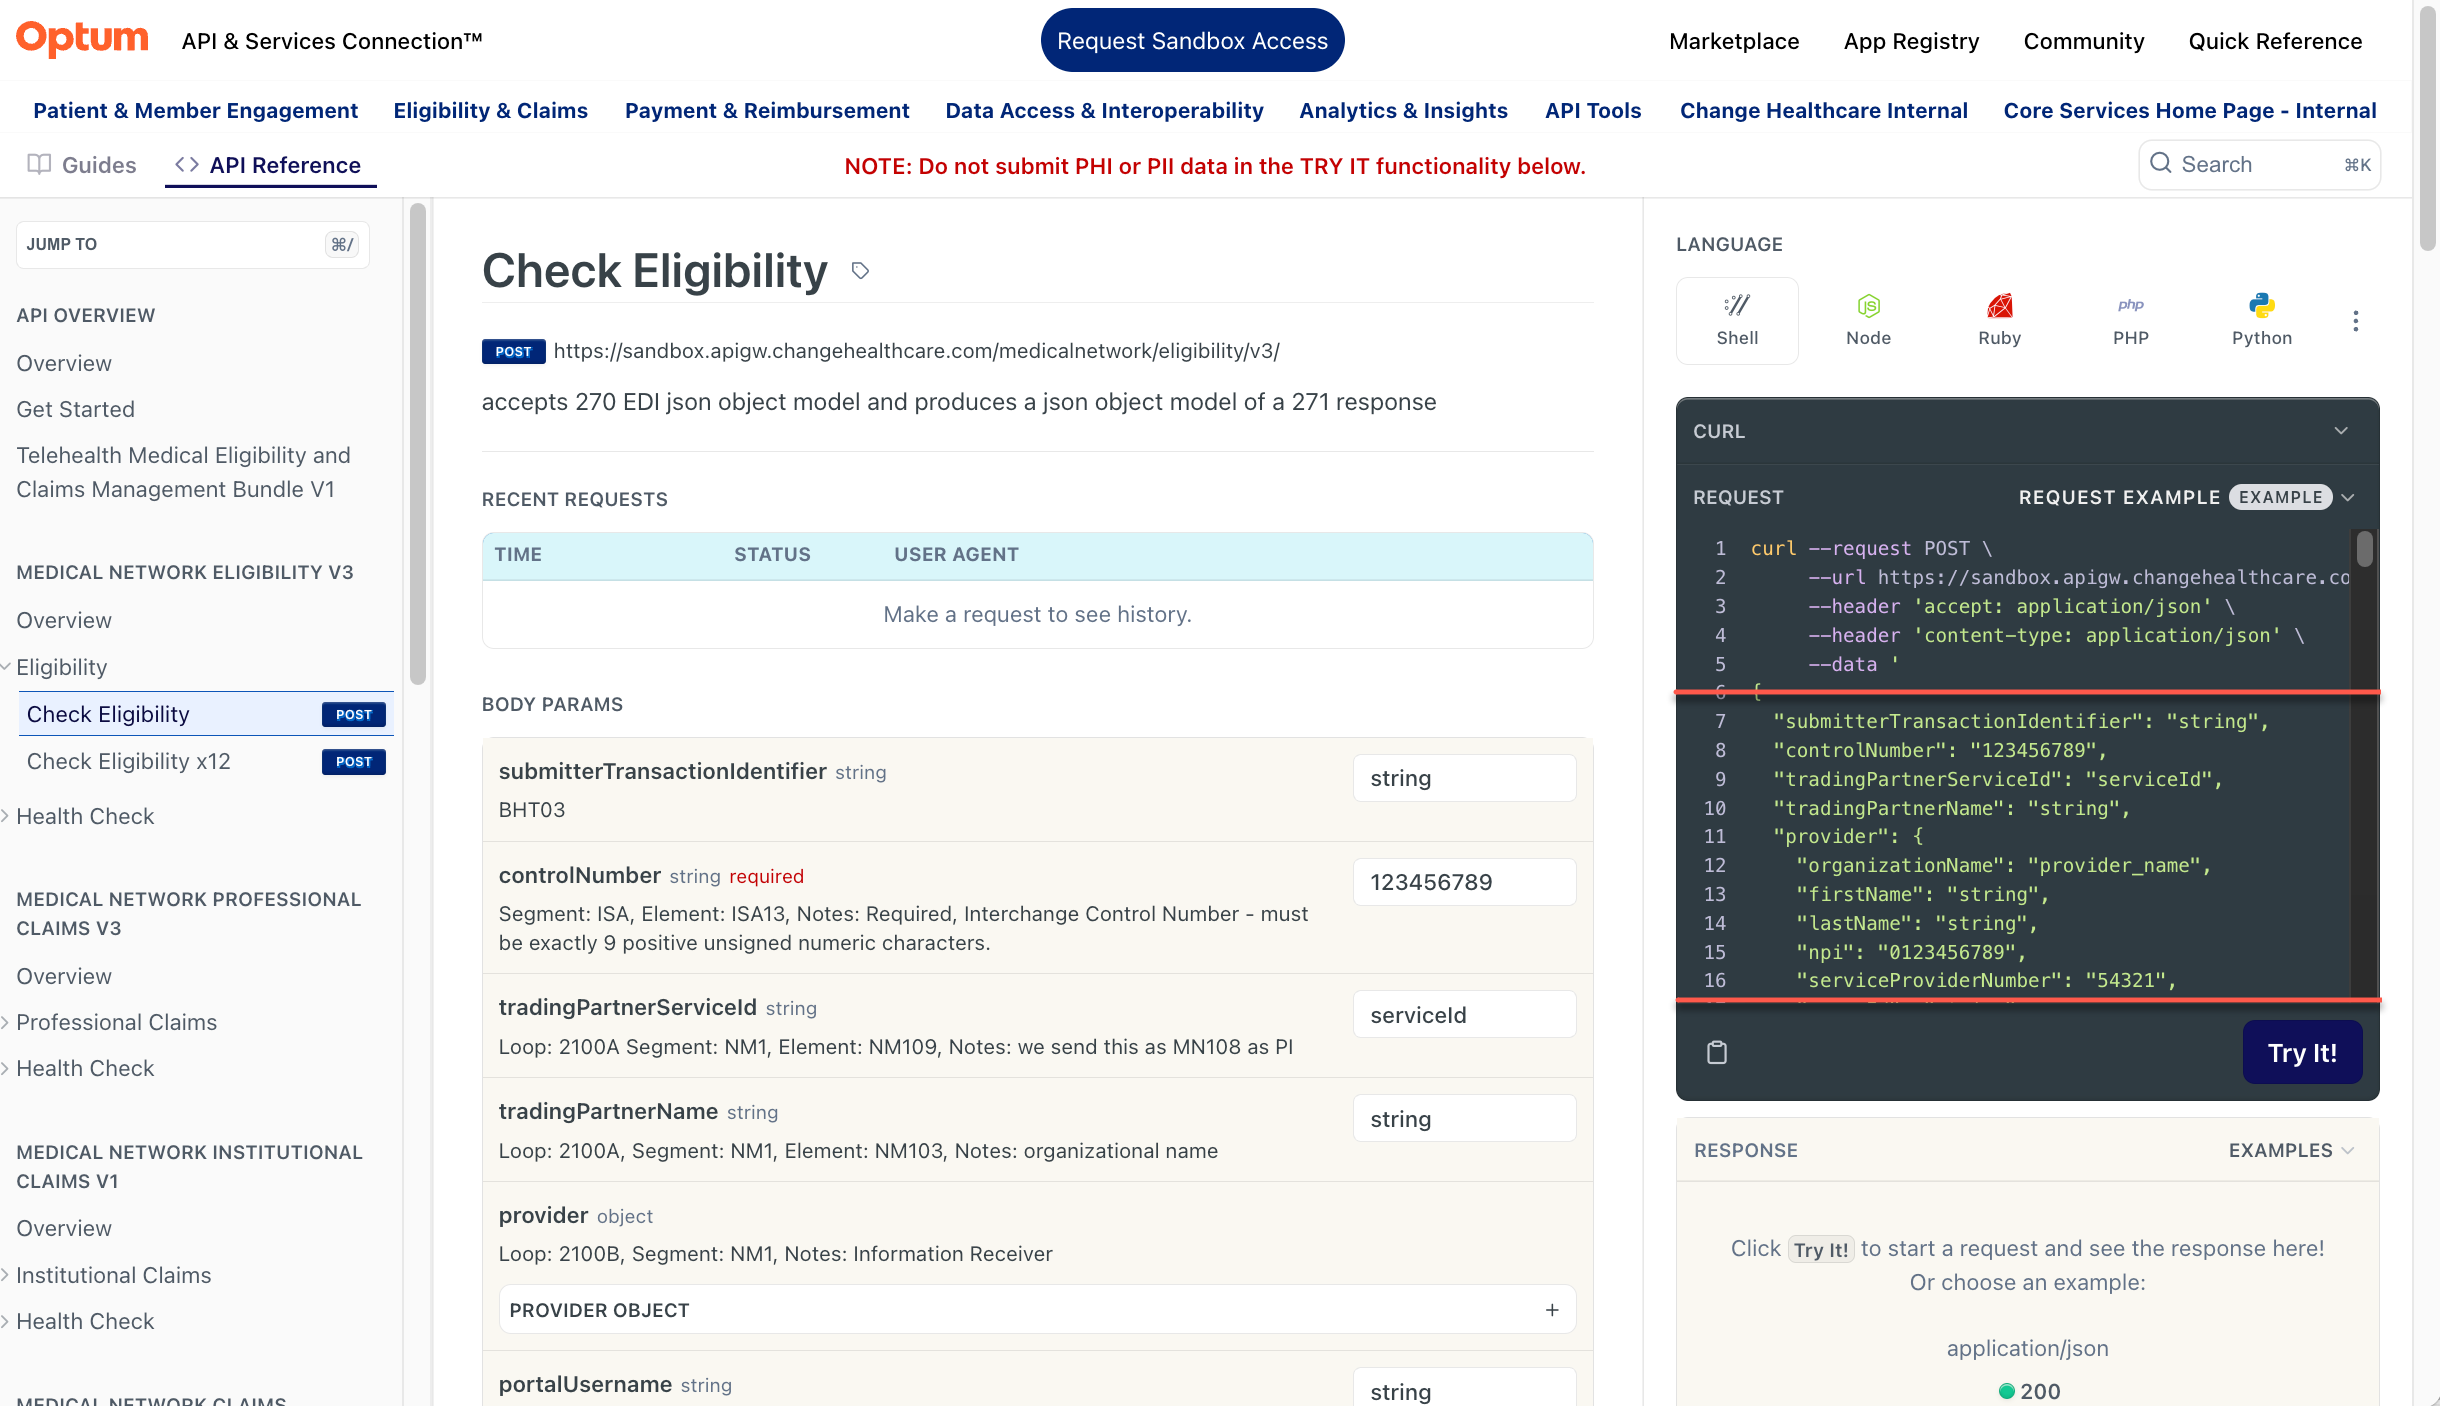
Task: Open Check Eligibility x12 endpoint
Action: point(205,761)
